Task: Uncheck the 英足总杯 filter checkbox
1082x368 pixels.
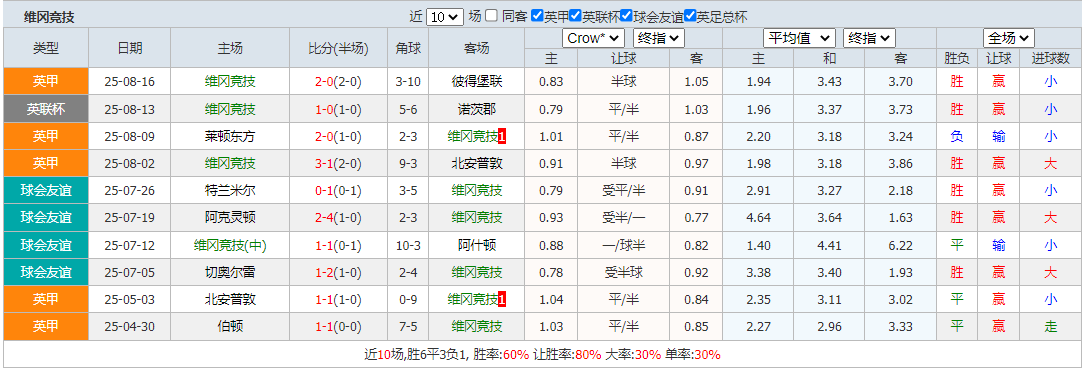Action: pyautogui.click(x=689, y=16)
